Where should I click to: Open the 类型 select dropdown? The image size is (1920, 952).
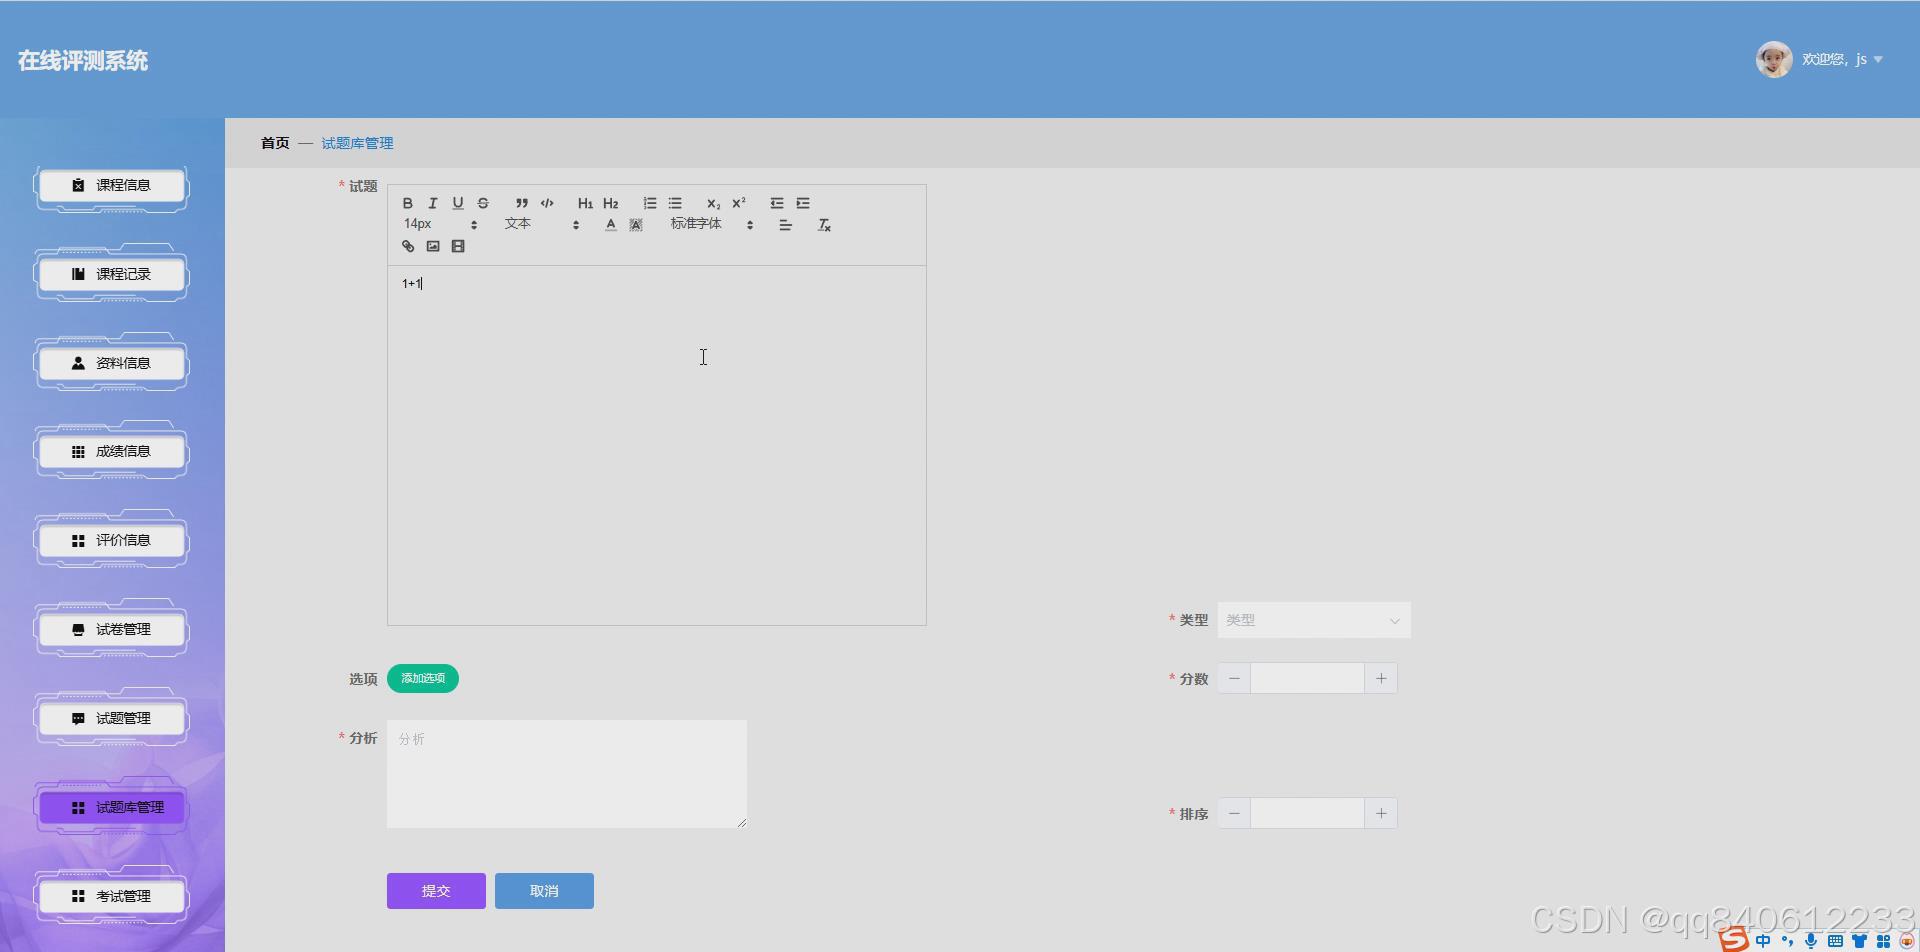tap(1314, 620)
